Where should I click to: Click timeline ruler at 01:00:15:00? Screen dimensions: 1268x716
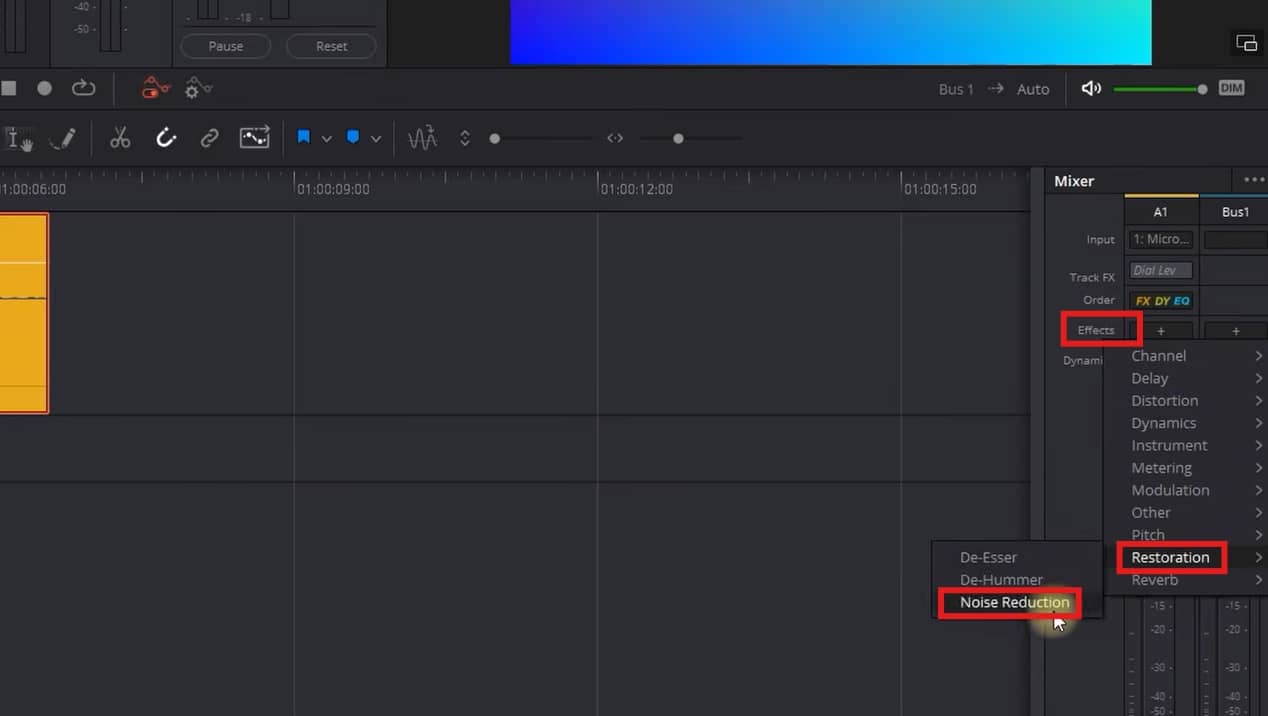940,189
